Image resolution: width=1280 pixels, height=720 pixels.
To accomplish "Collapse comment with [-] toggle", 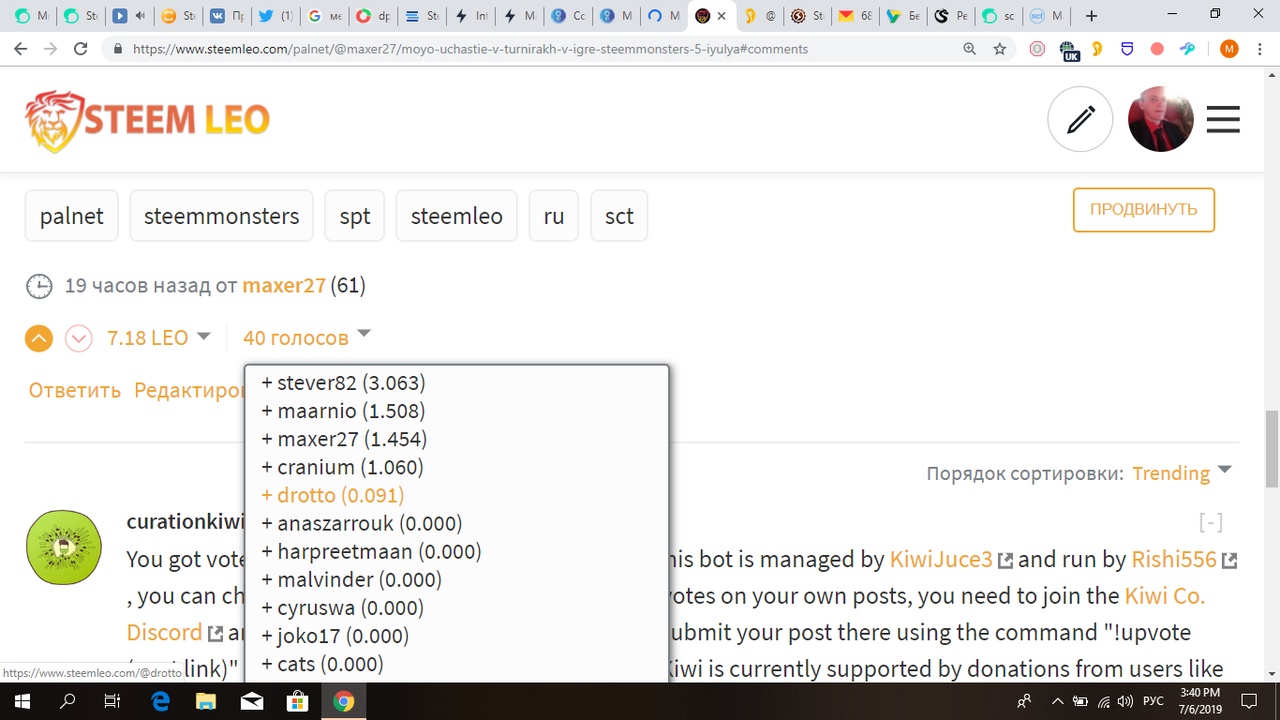I will (1210, 522).
